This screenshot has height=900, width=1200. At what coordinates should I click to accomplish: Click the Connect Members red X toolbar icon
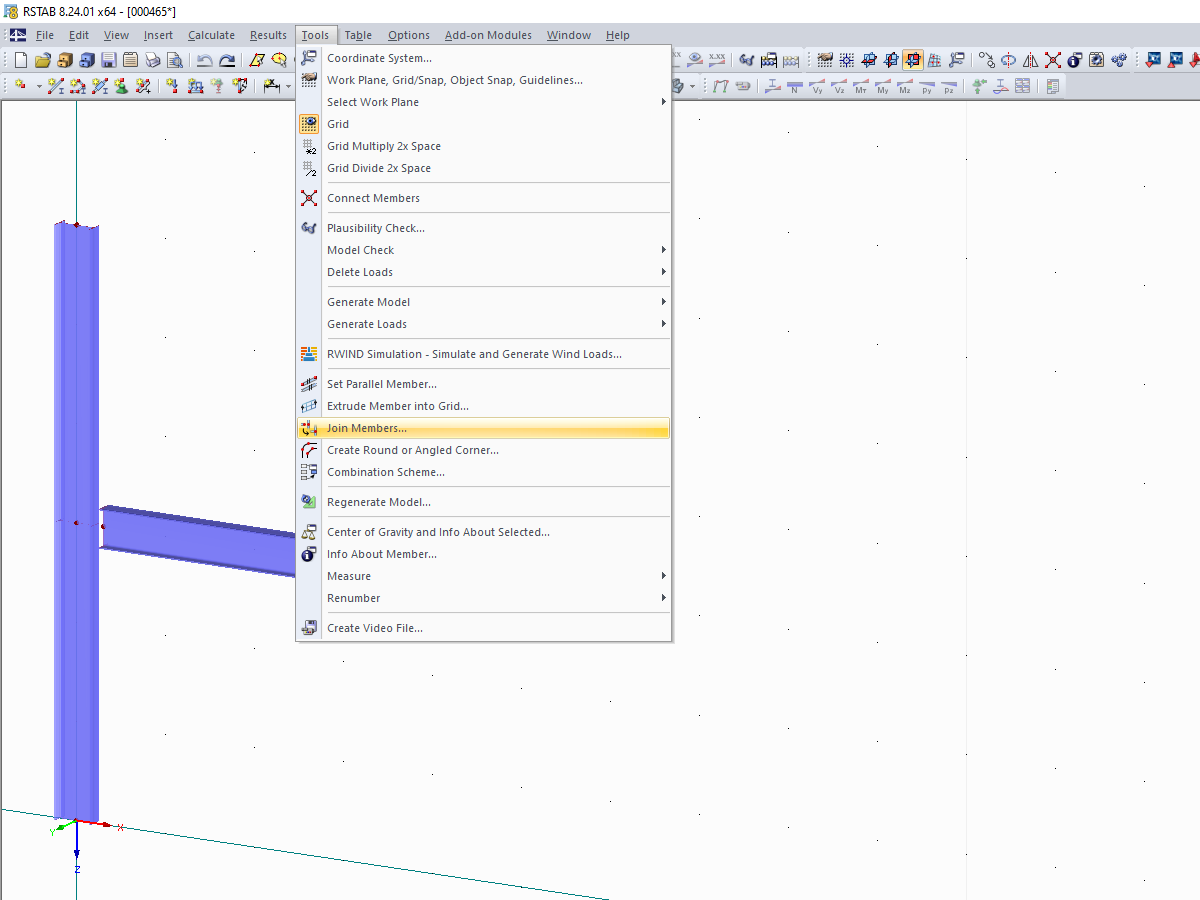pyautogui.click(x=1053, y=60)
